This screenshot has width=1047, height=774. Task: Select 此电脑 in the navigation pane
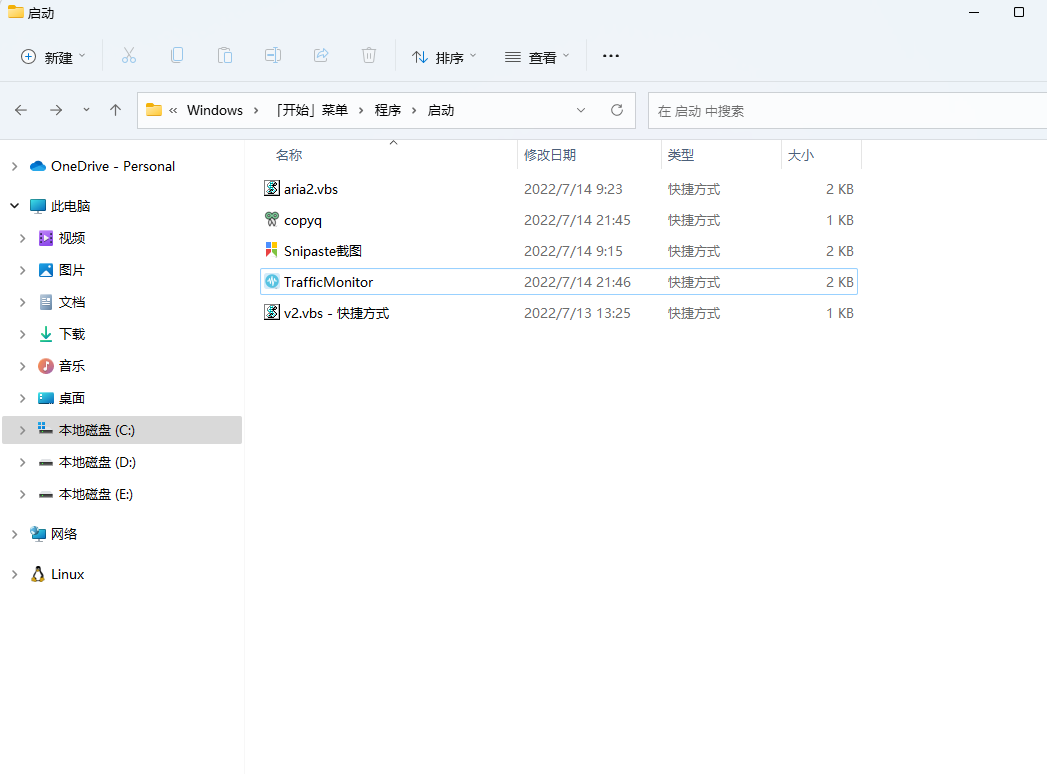70,206
